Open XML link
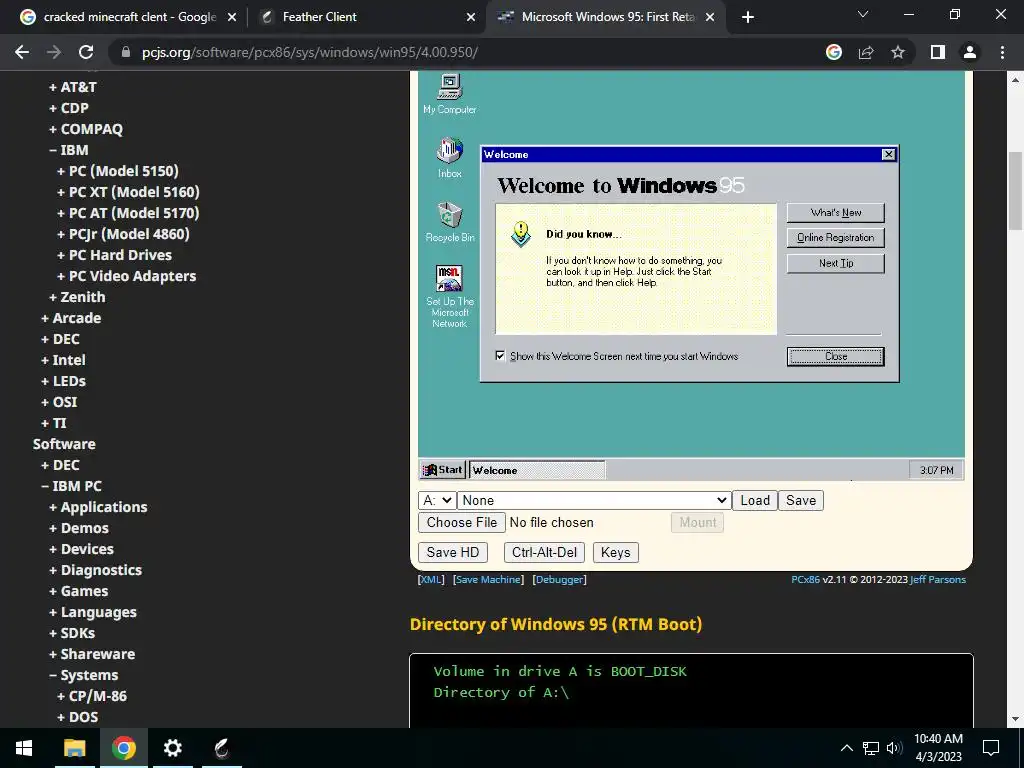The width and height of the screenshot is (1024, 768). tap(431, 579)
